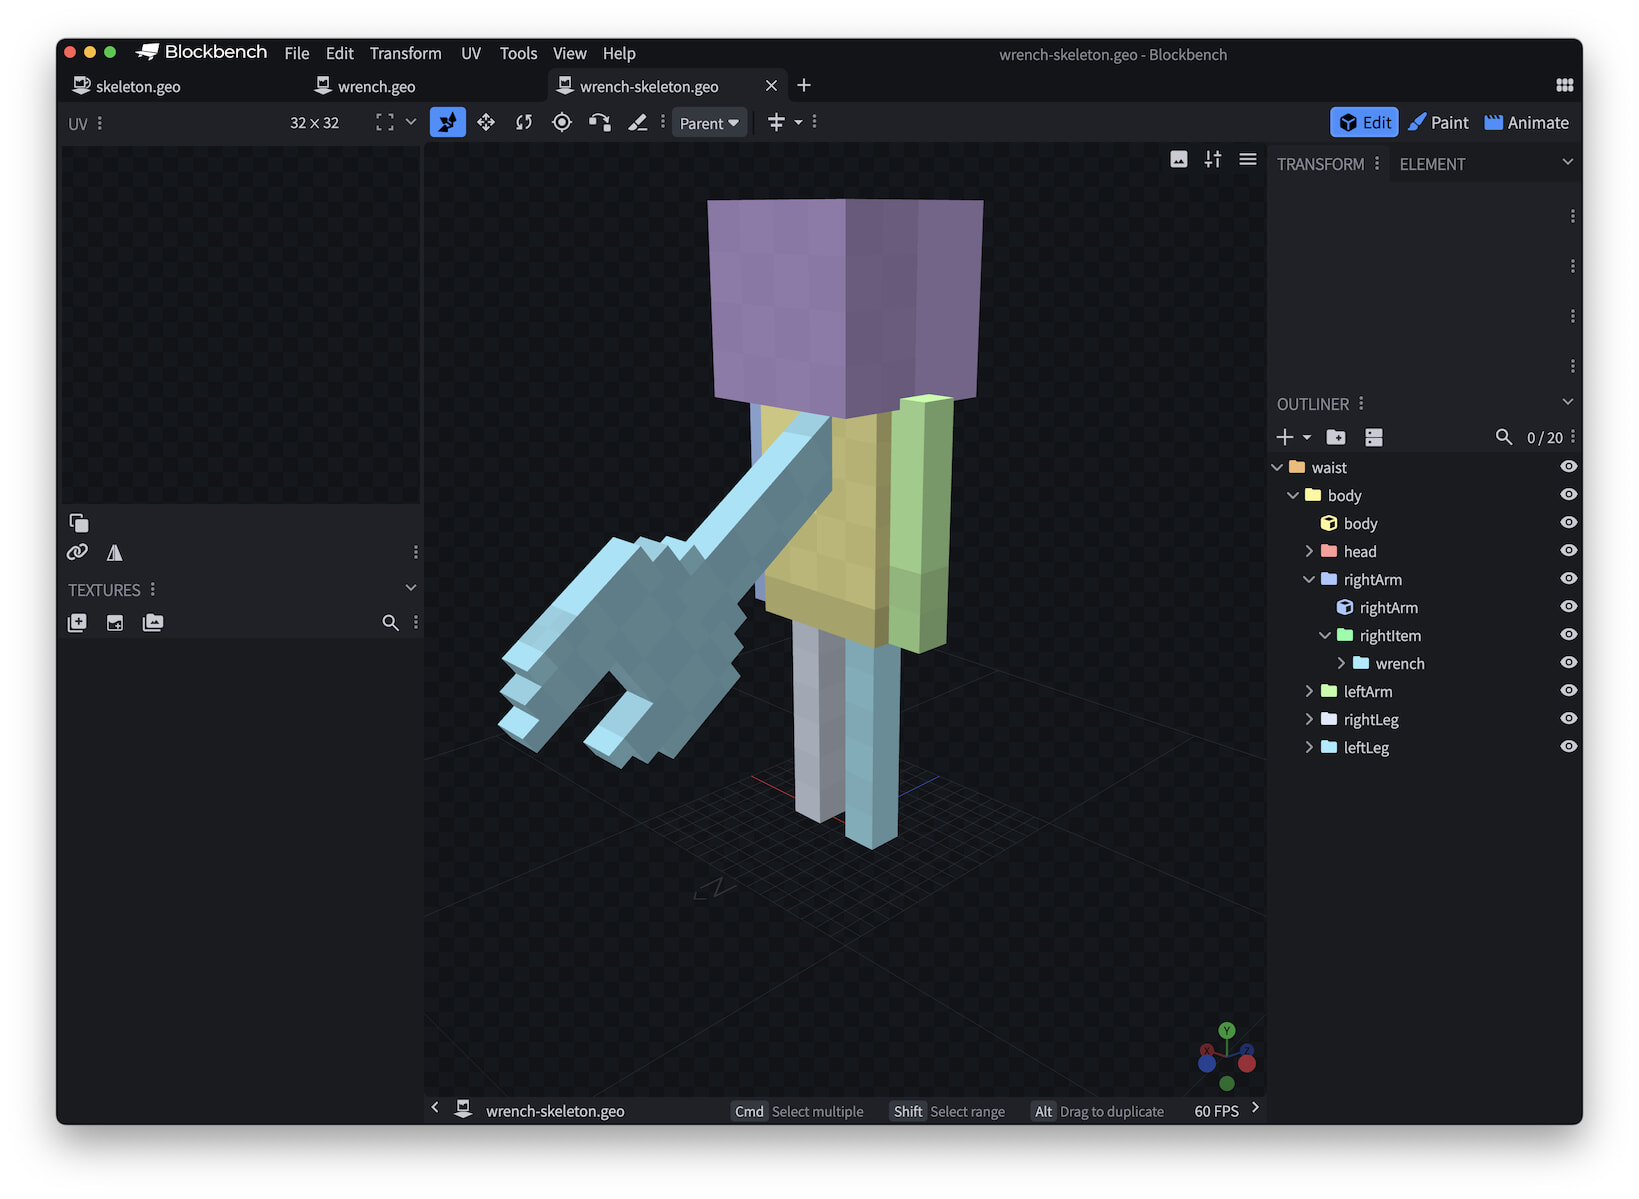Hide the rightItem group
The width and height of the screenshot is (1639, 1199).
pos(1569,635)
